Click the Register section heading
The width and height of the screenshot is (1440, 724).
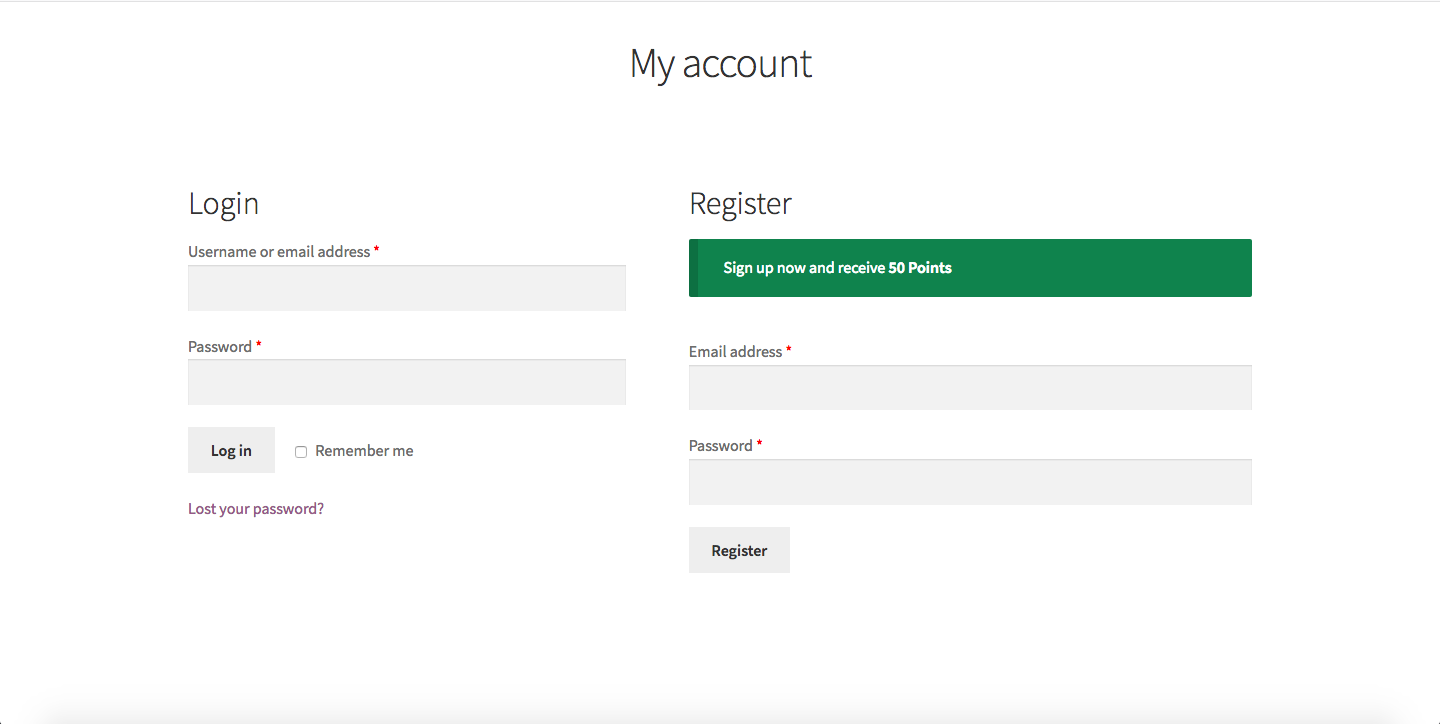[x=740, y=203]
